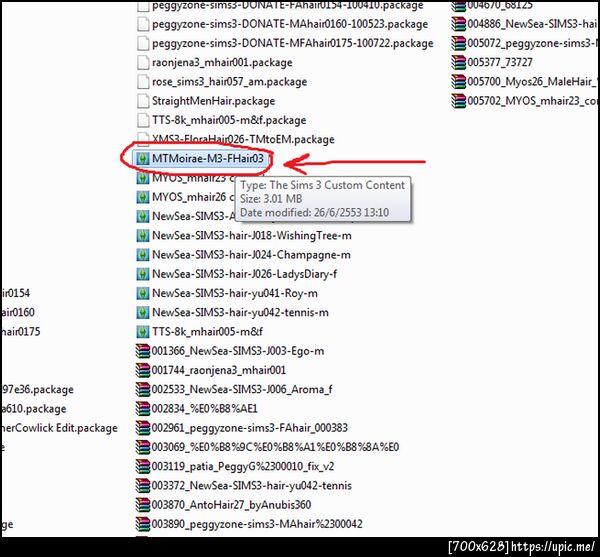Select the NewSea-SIMS3-hair-J018-WishingTree-m Sims icon
Image resolution: width=600 pixels, height=557 pixels.
point(143,235)
